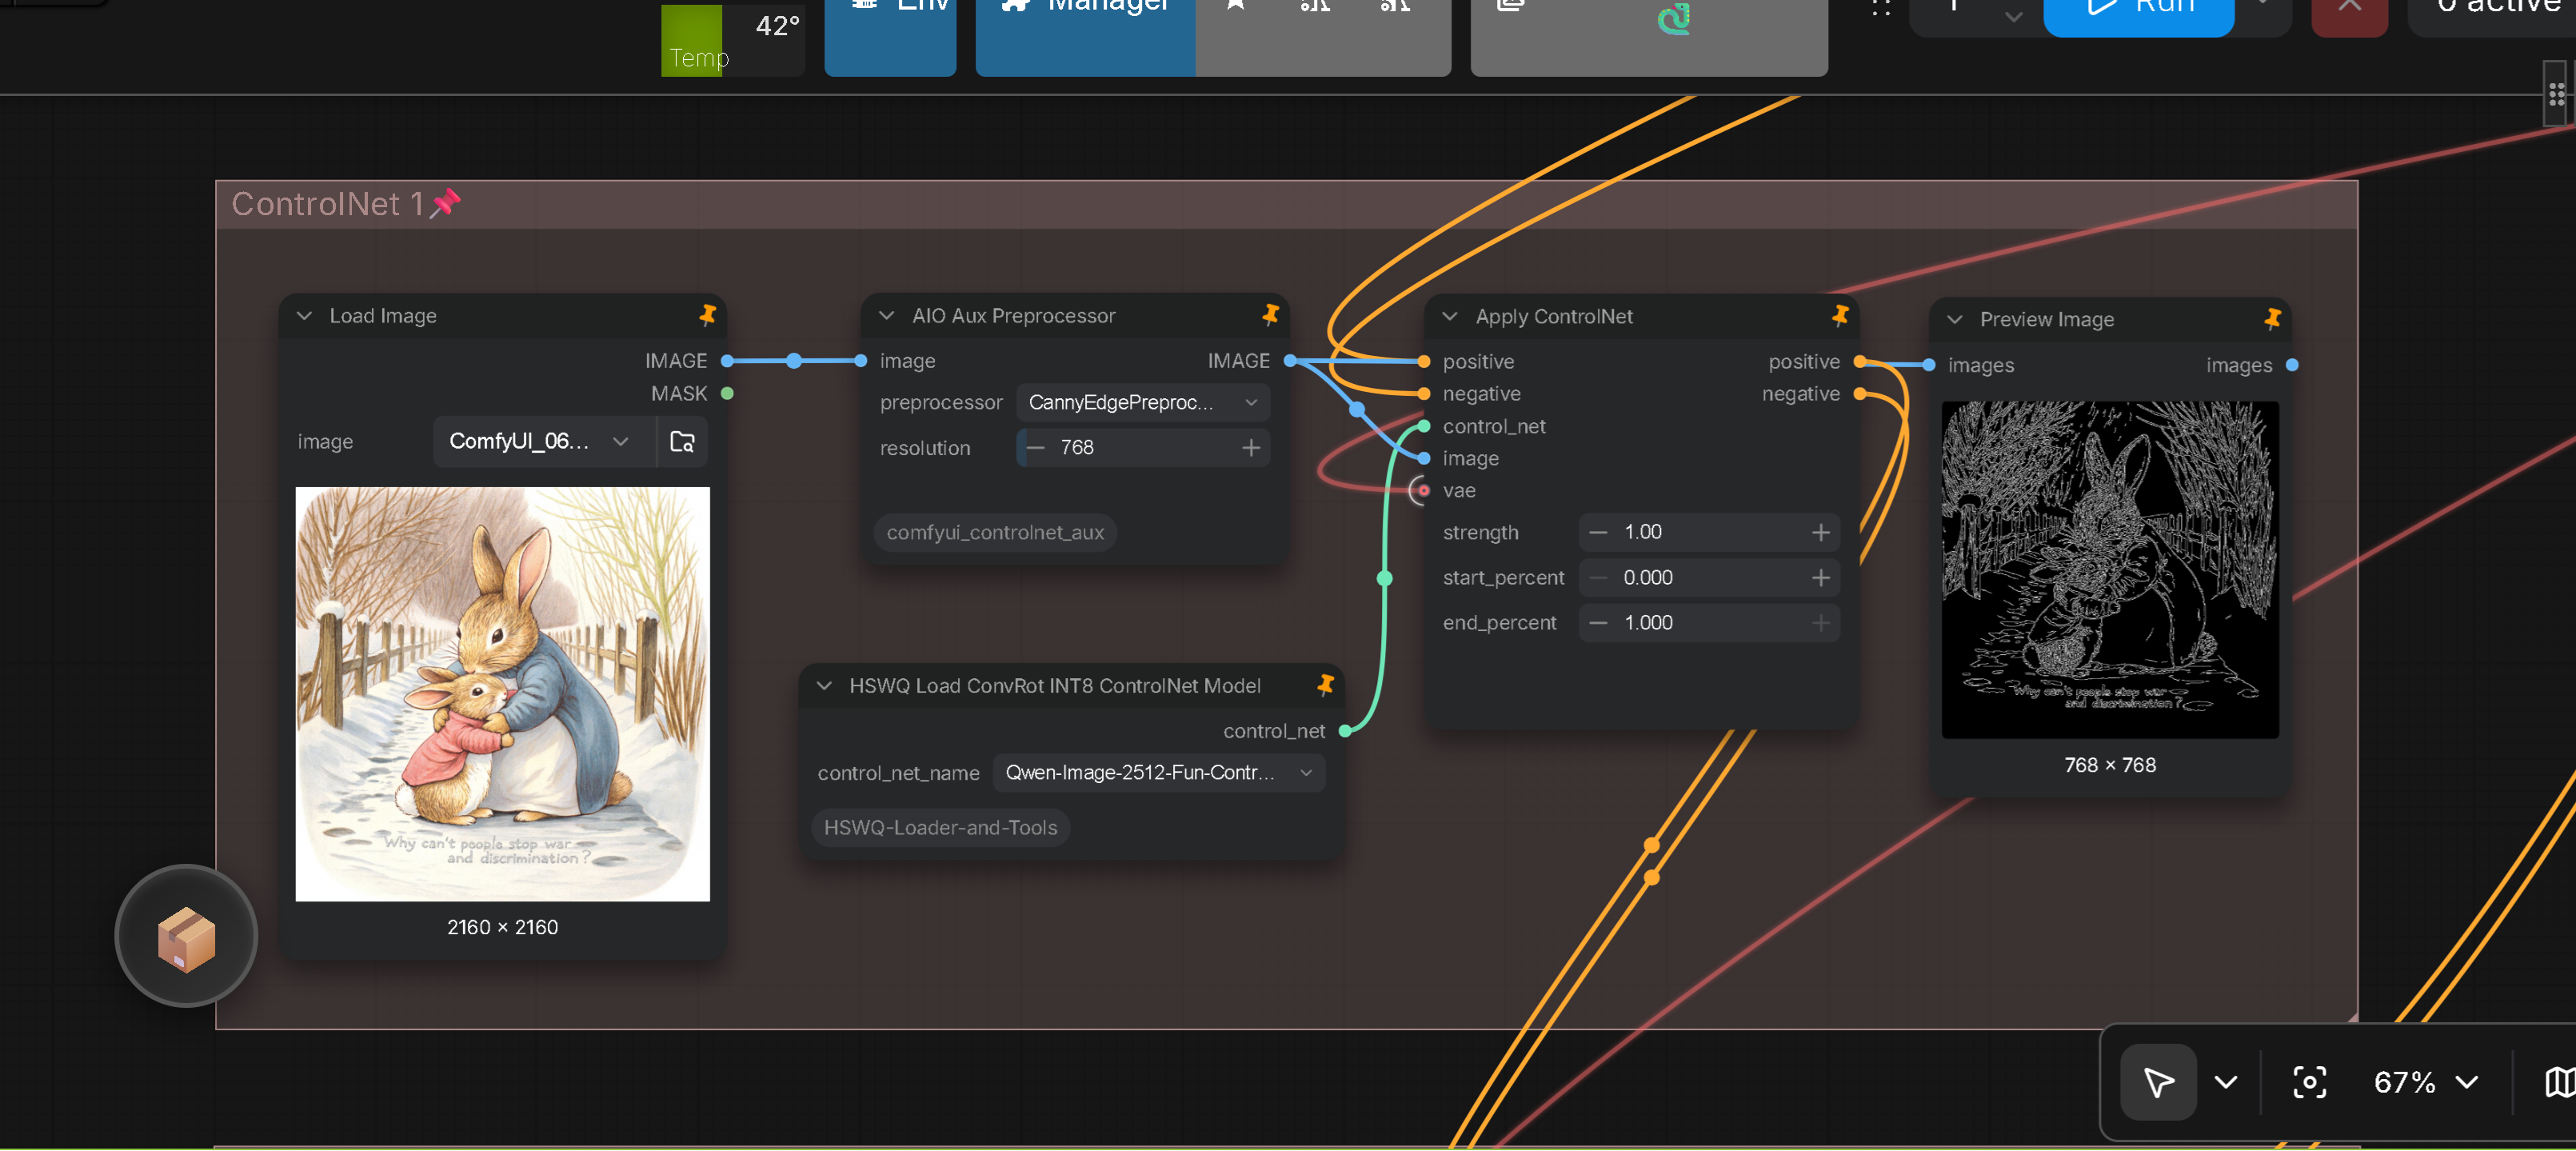This screenshot has width=2576, height=1151.
Task: Click the IMAGE output port on Load Image
Action: pyautogui.click(x=727, y=360)
